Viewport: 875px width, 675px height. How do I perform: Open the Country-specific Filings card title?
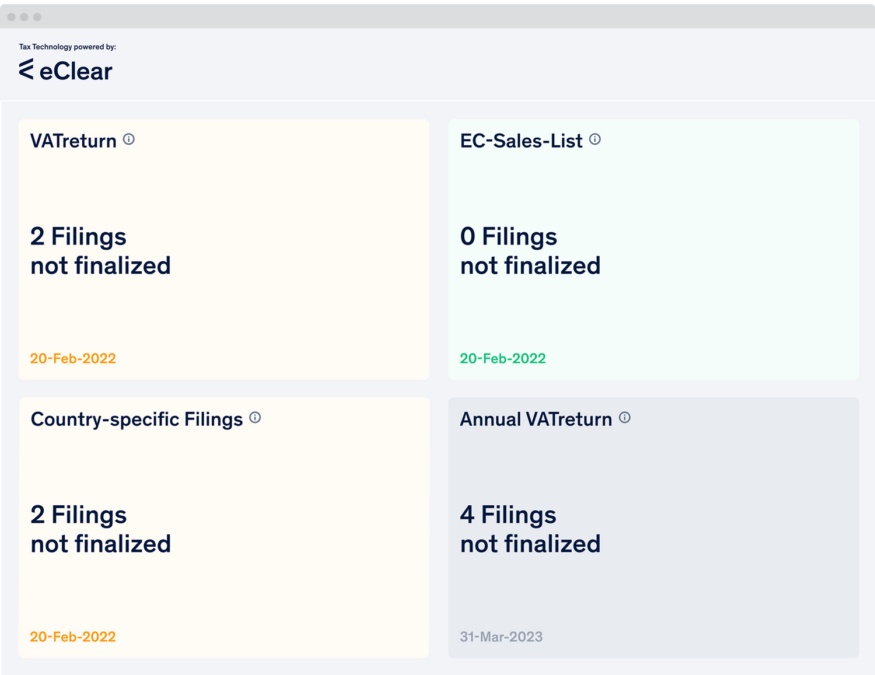(137, 419)
